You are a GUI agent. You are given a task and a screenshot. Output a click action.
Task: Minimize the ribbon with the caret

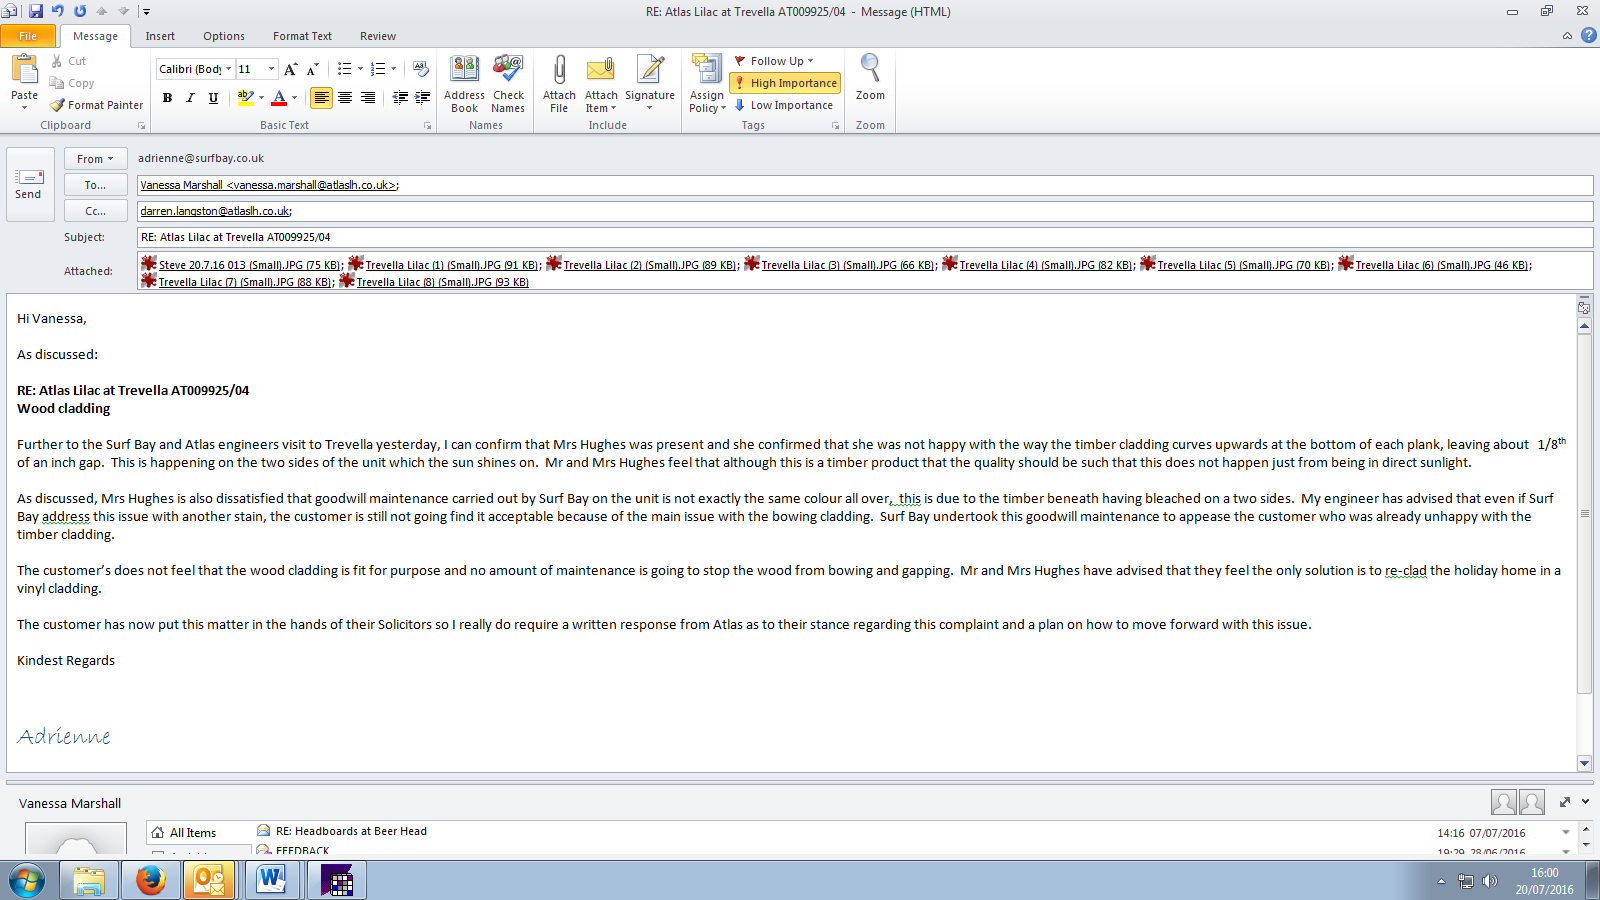click(1567, 36)
